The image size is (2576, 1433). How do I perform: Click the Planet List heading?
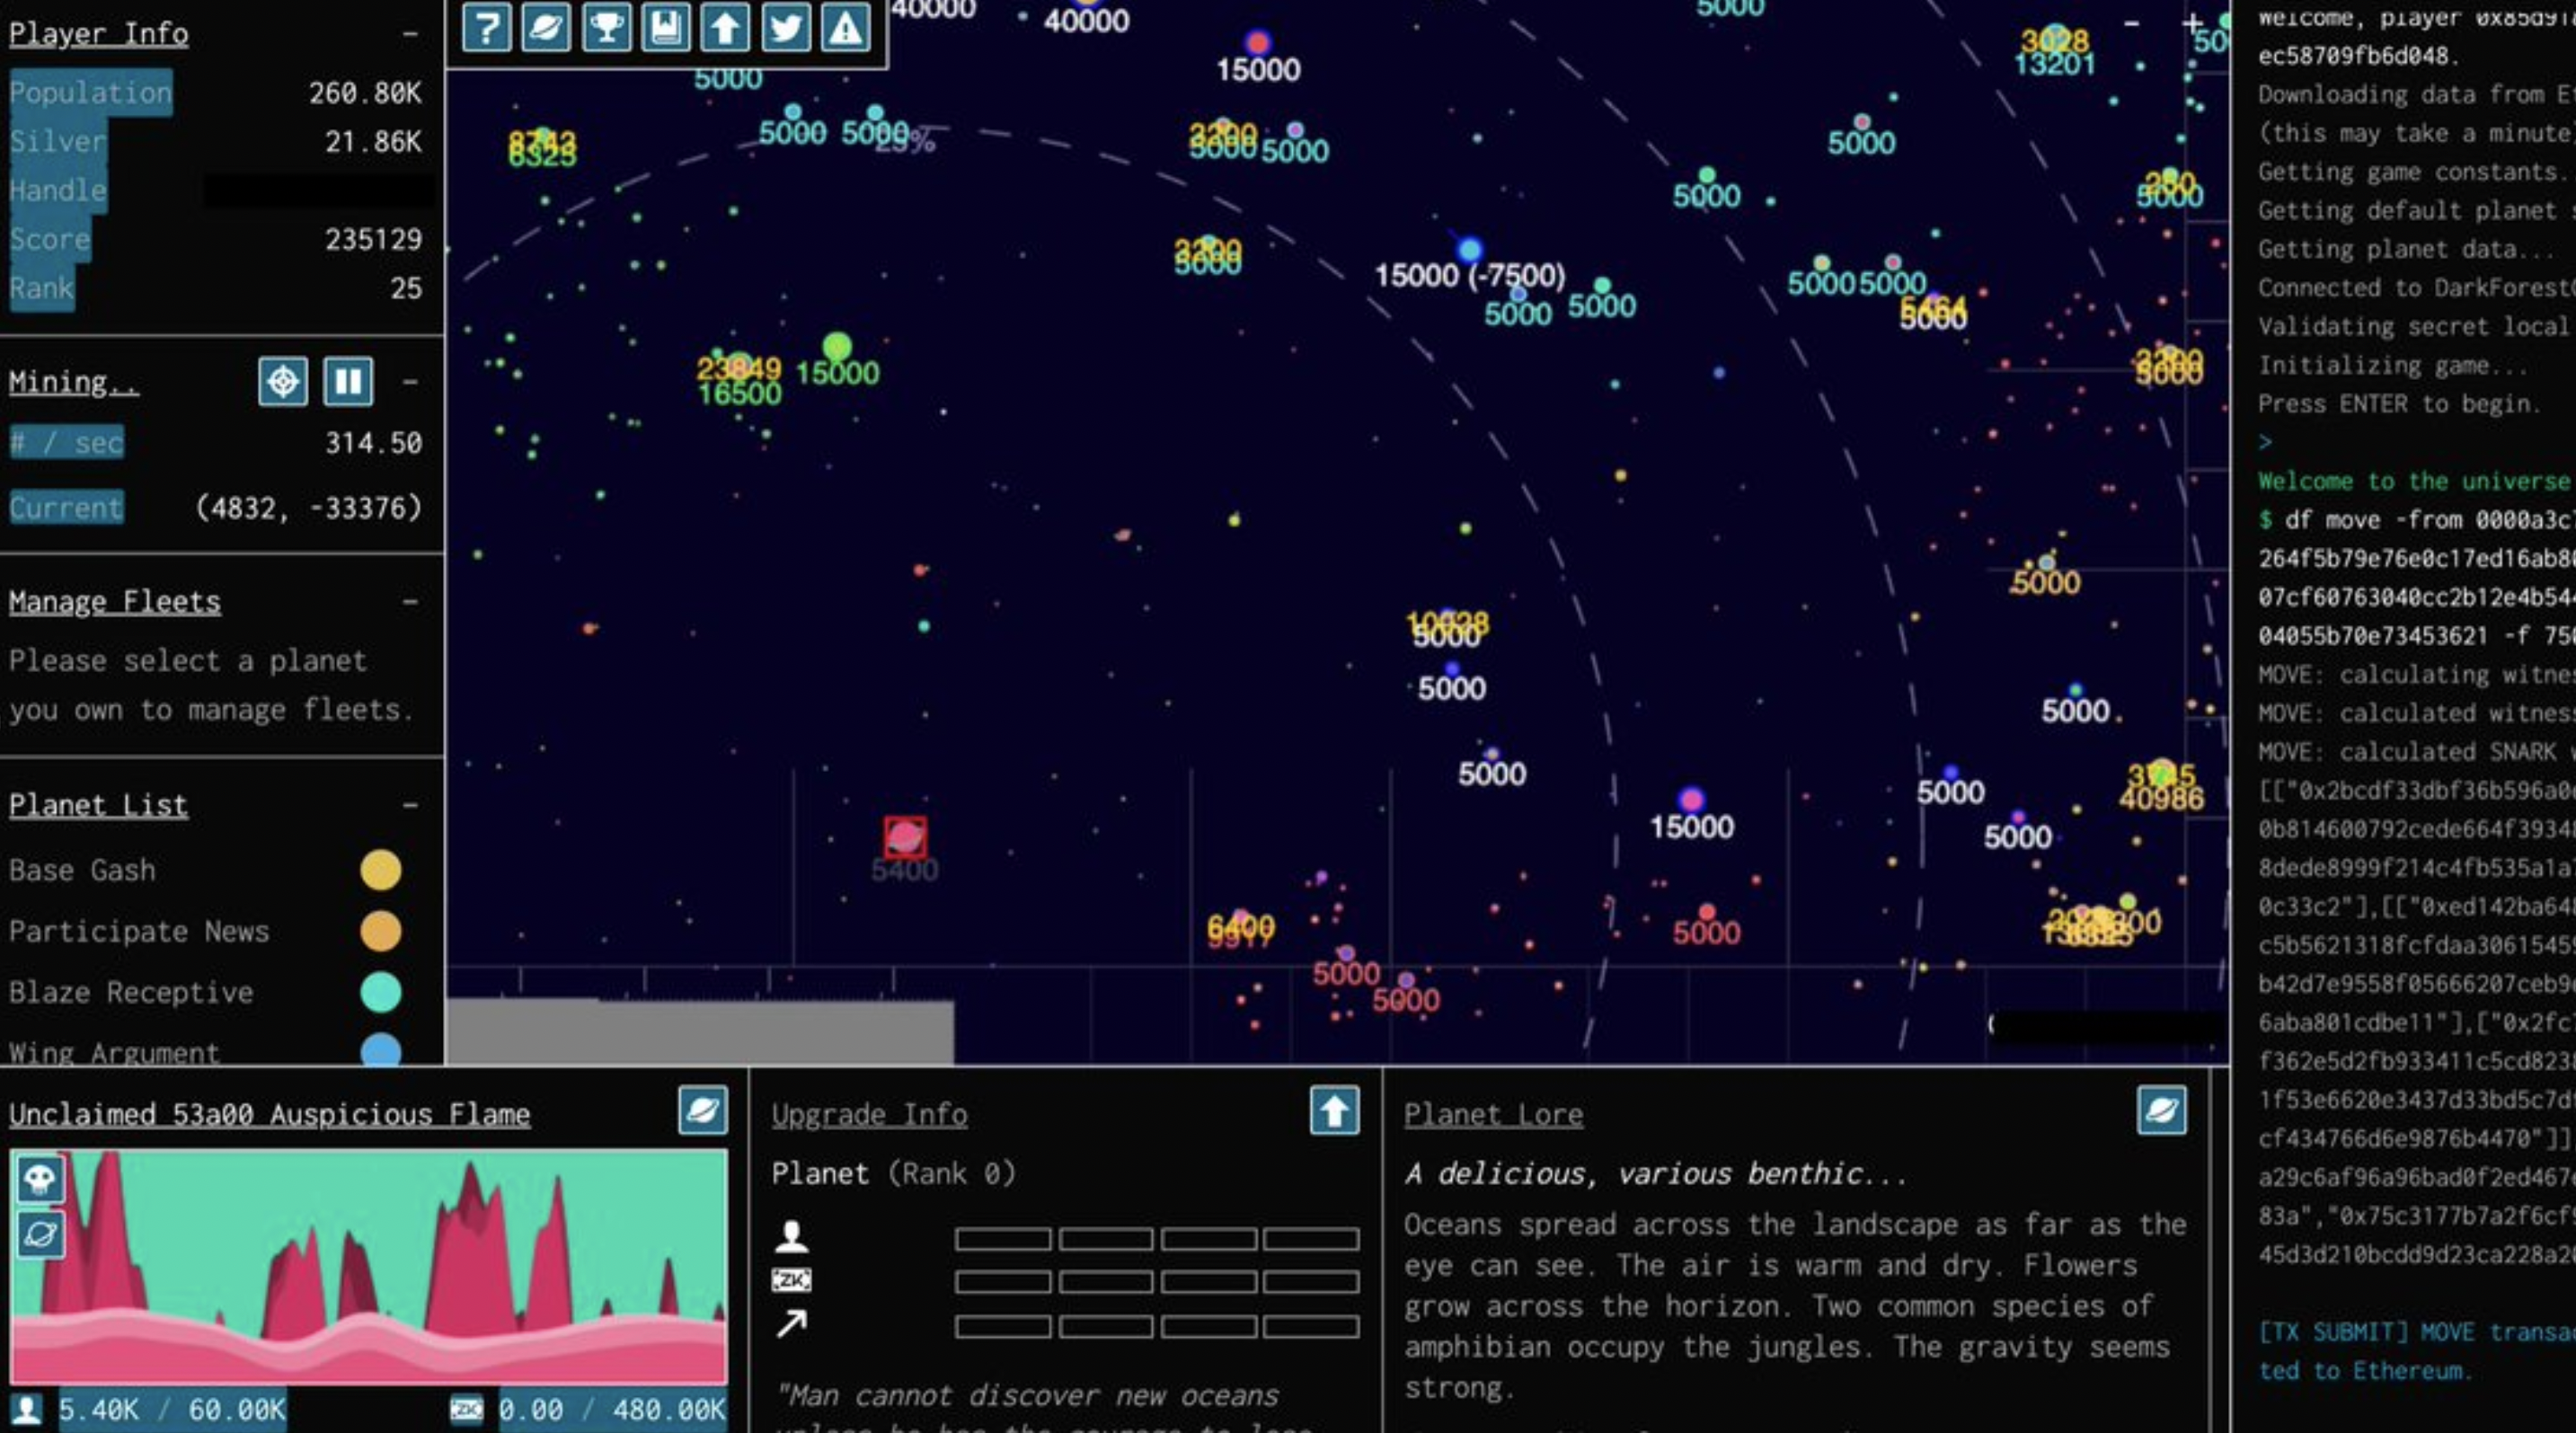point(98,805)
